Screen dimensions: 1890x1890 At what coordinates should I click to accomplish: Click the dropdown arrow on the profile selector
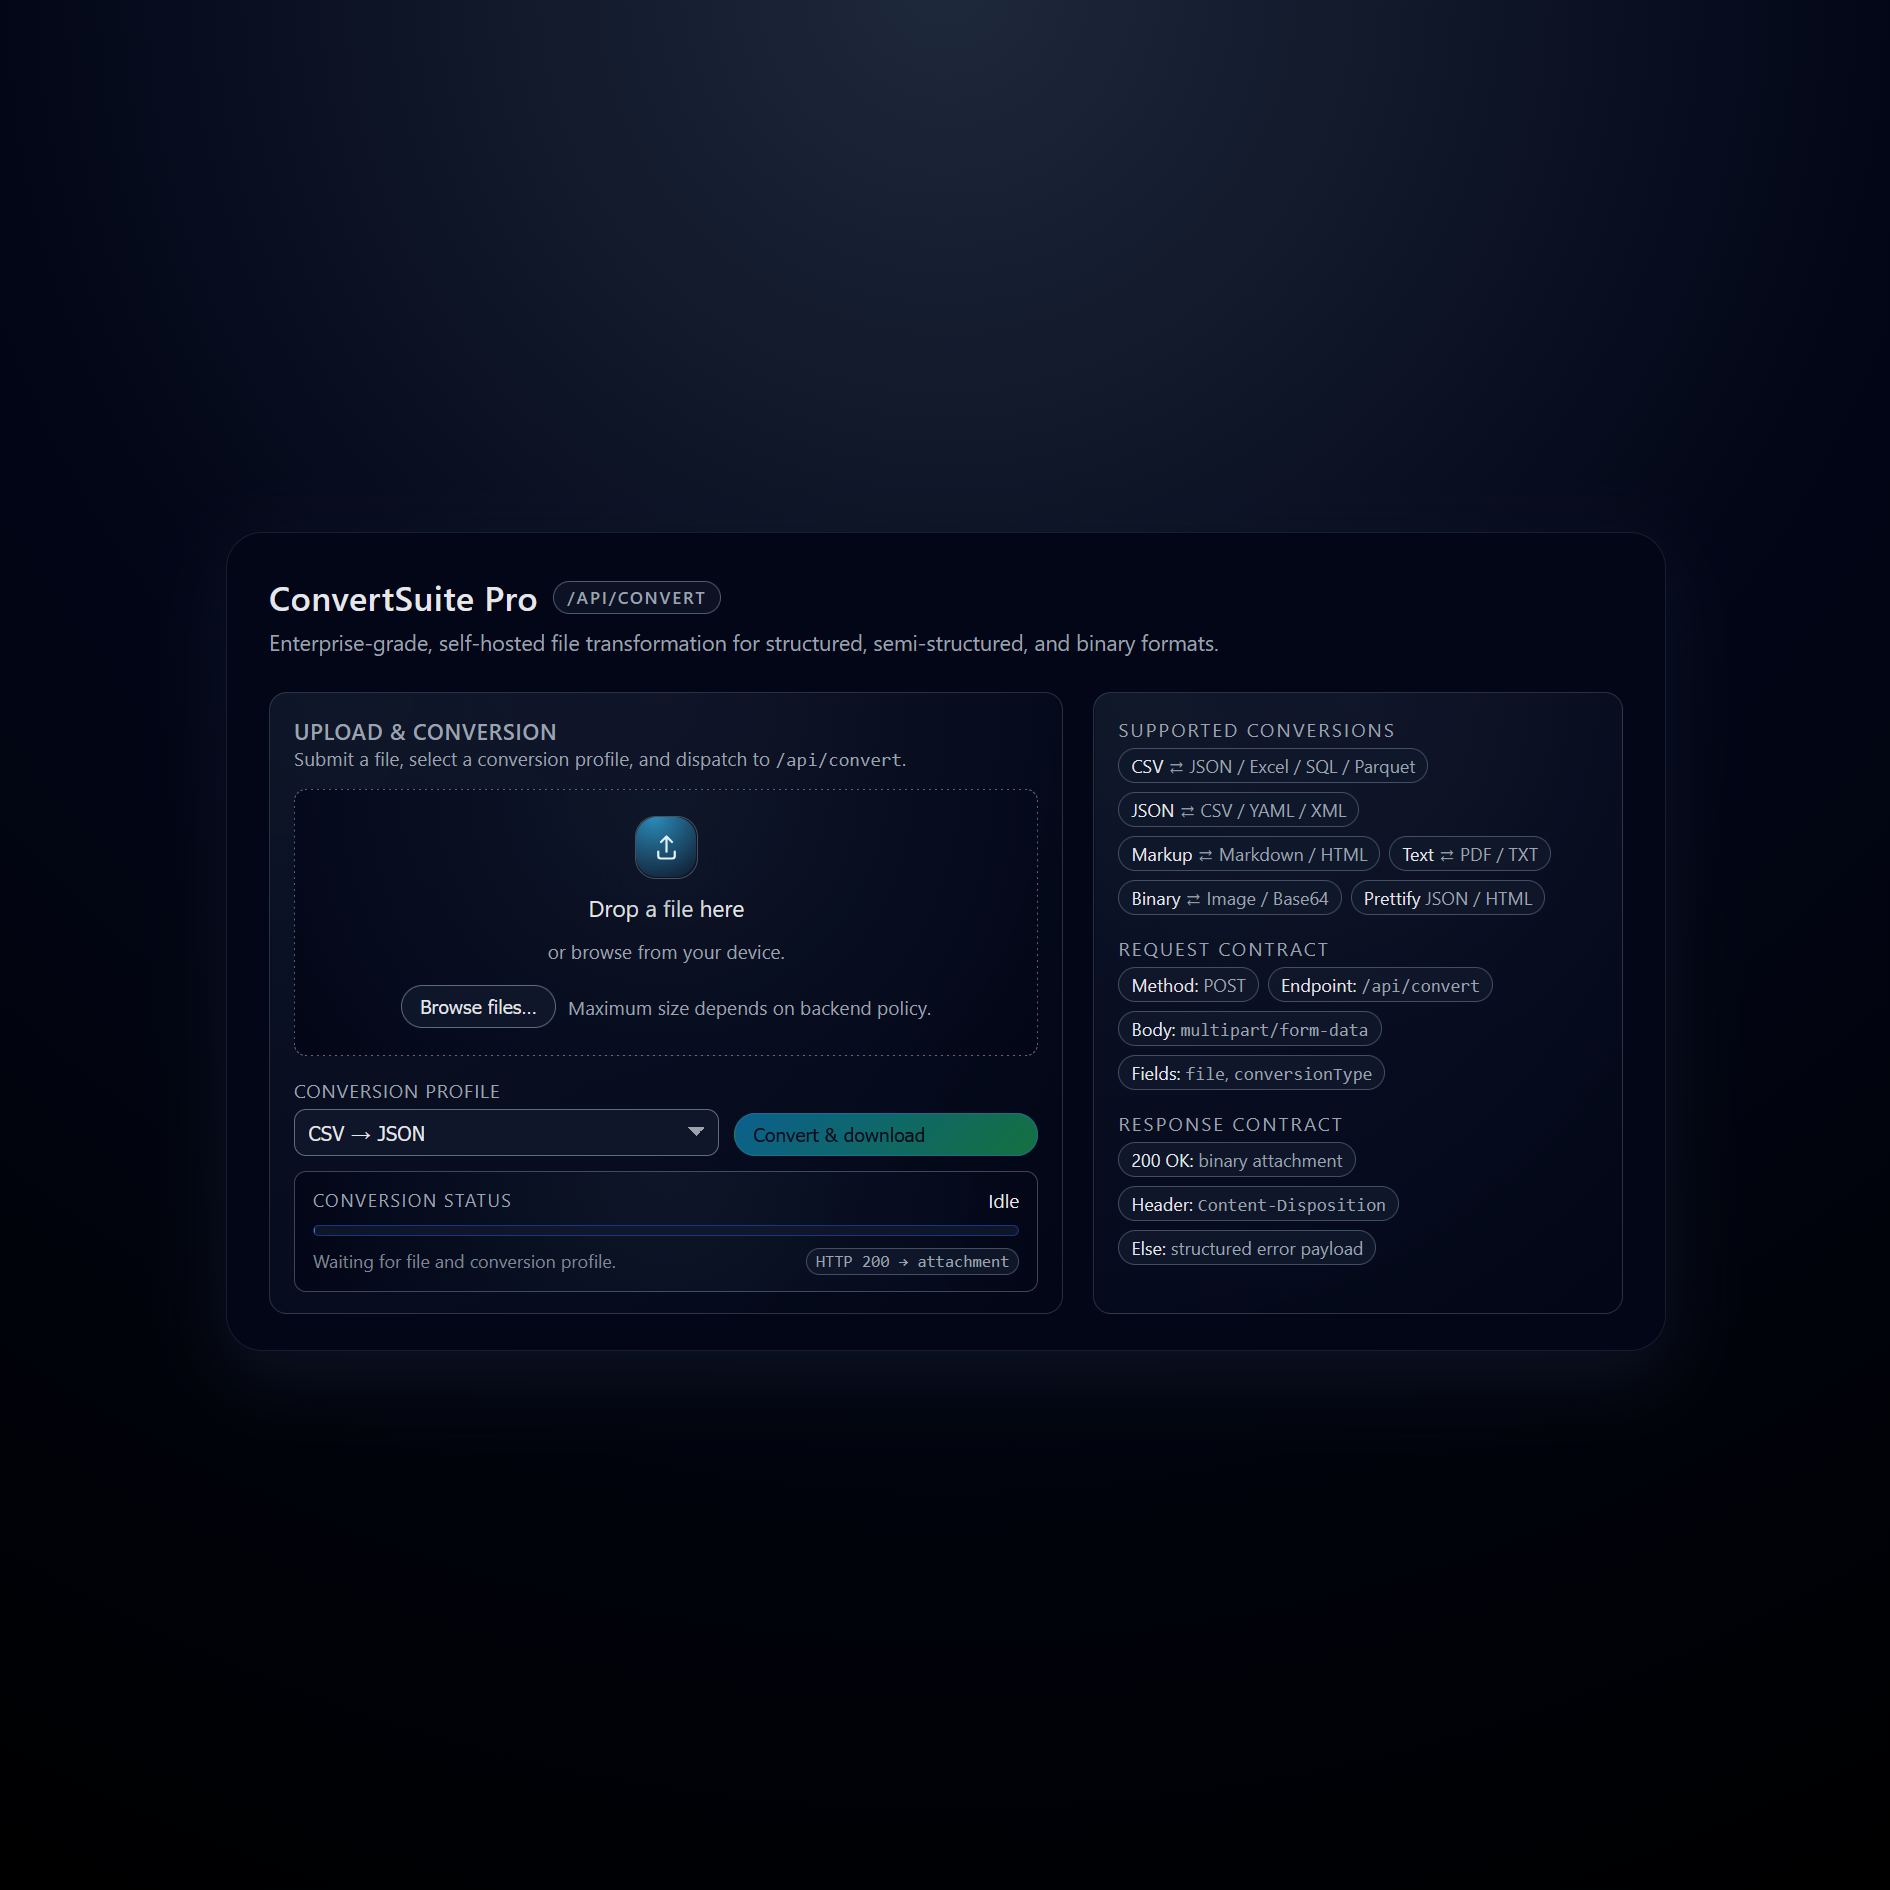pos(695,1133)
